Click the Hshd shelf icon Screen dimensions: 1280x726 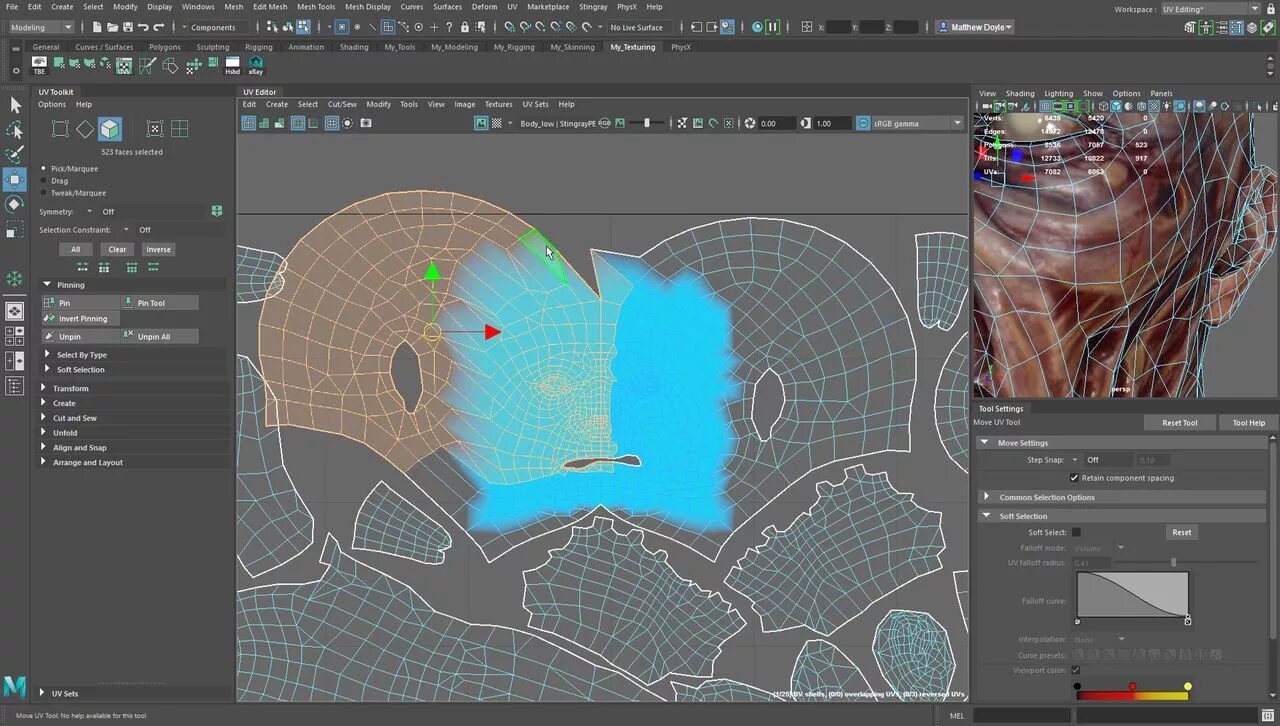pyautogui.click(x=232, y=66)
